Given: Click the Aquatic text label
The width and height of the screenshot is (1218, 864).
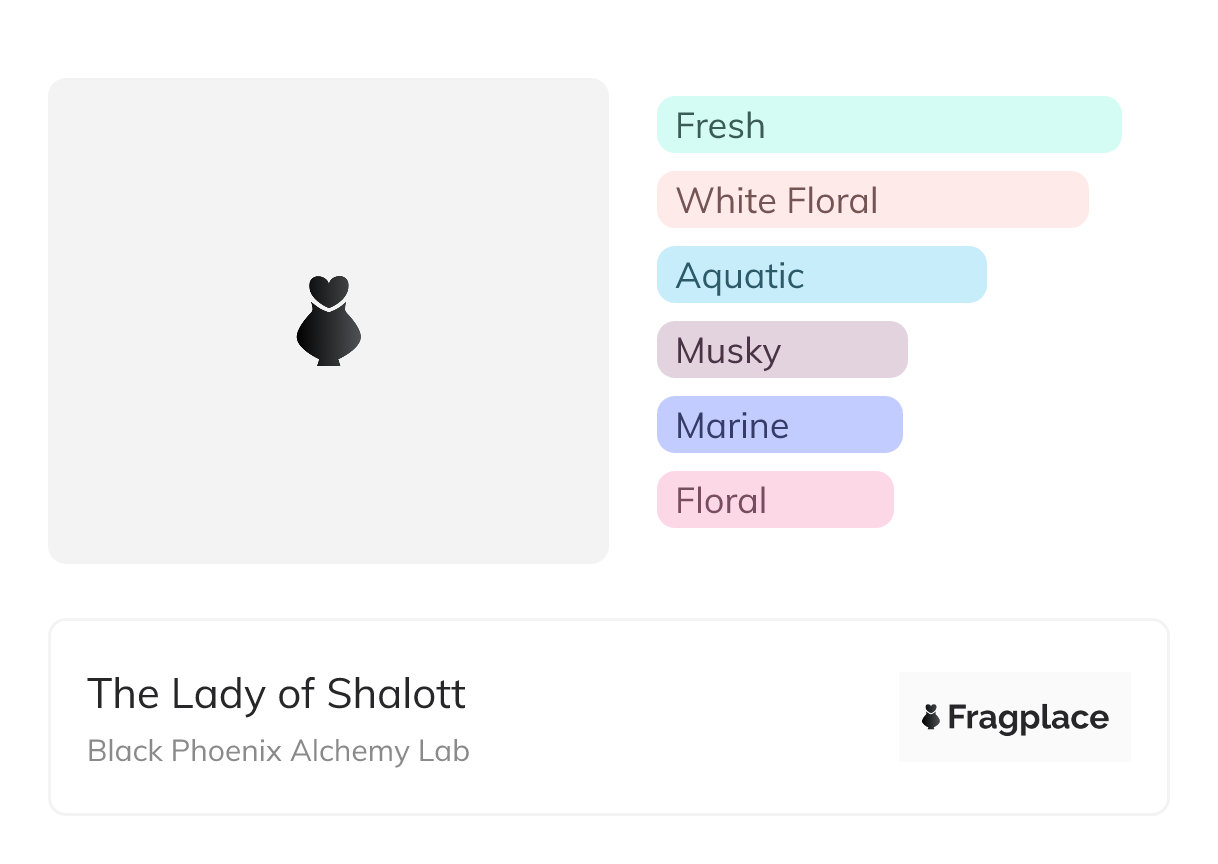Looking at the screenshot, I should [x=739, y=276].
